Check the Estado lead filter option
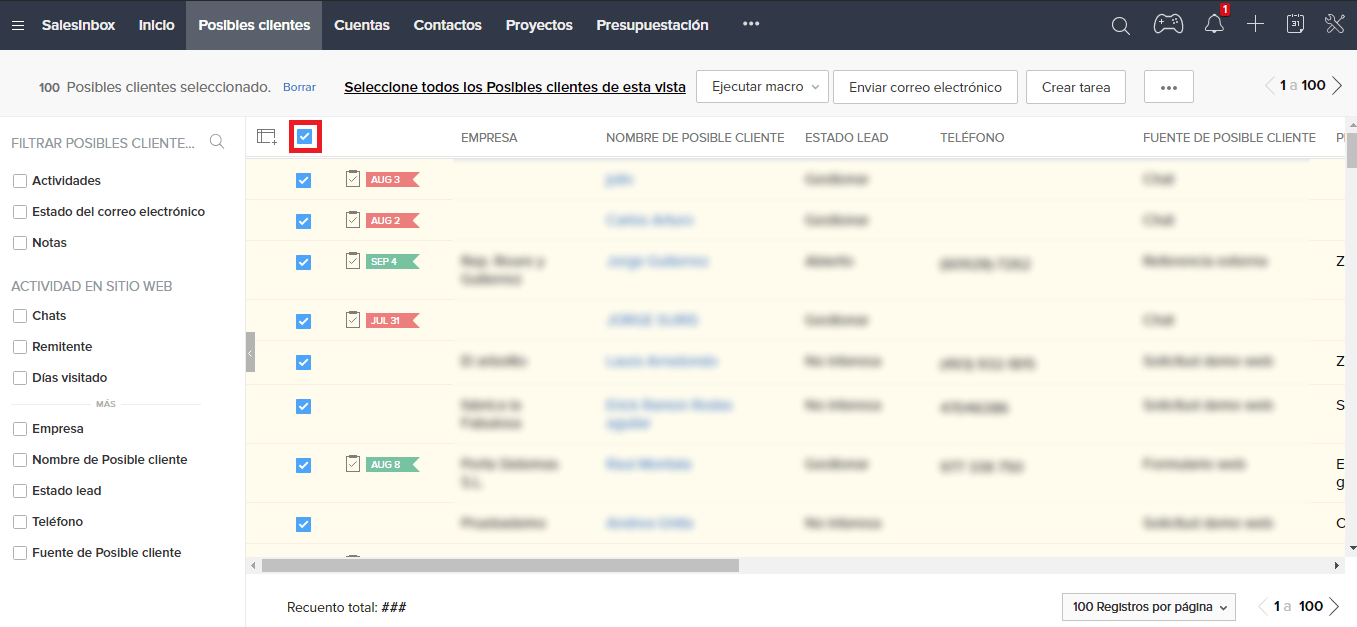1357x627 pixels. 20,491
